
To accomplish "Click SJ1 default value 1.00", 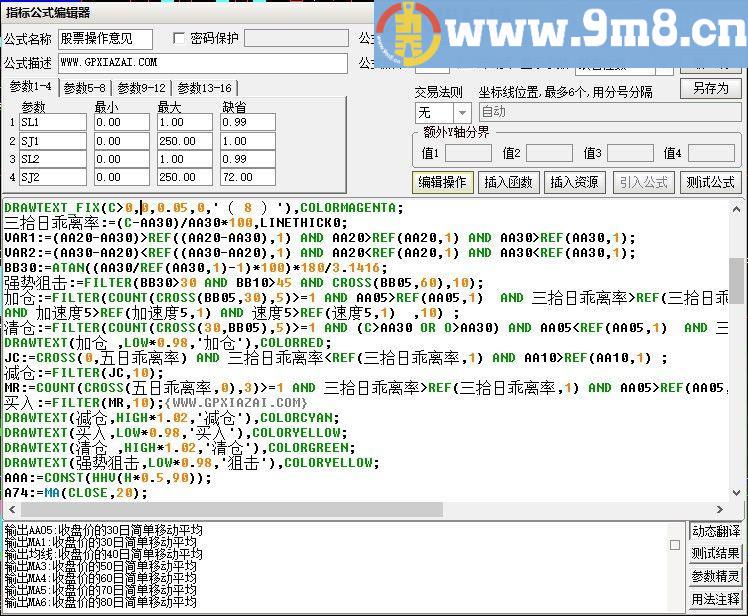I will pos(248,141).
